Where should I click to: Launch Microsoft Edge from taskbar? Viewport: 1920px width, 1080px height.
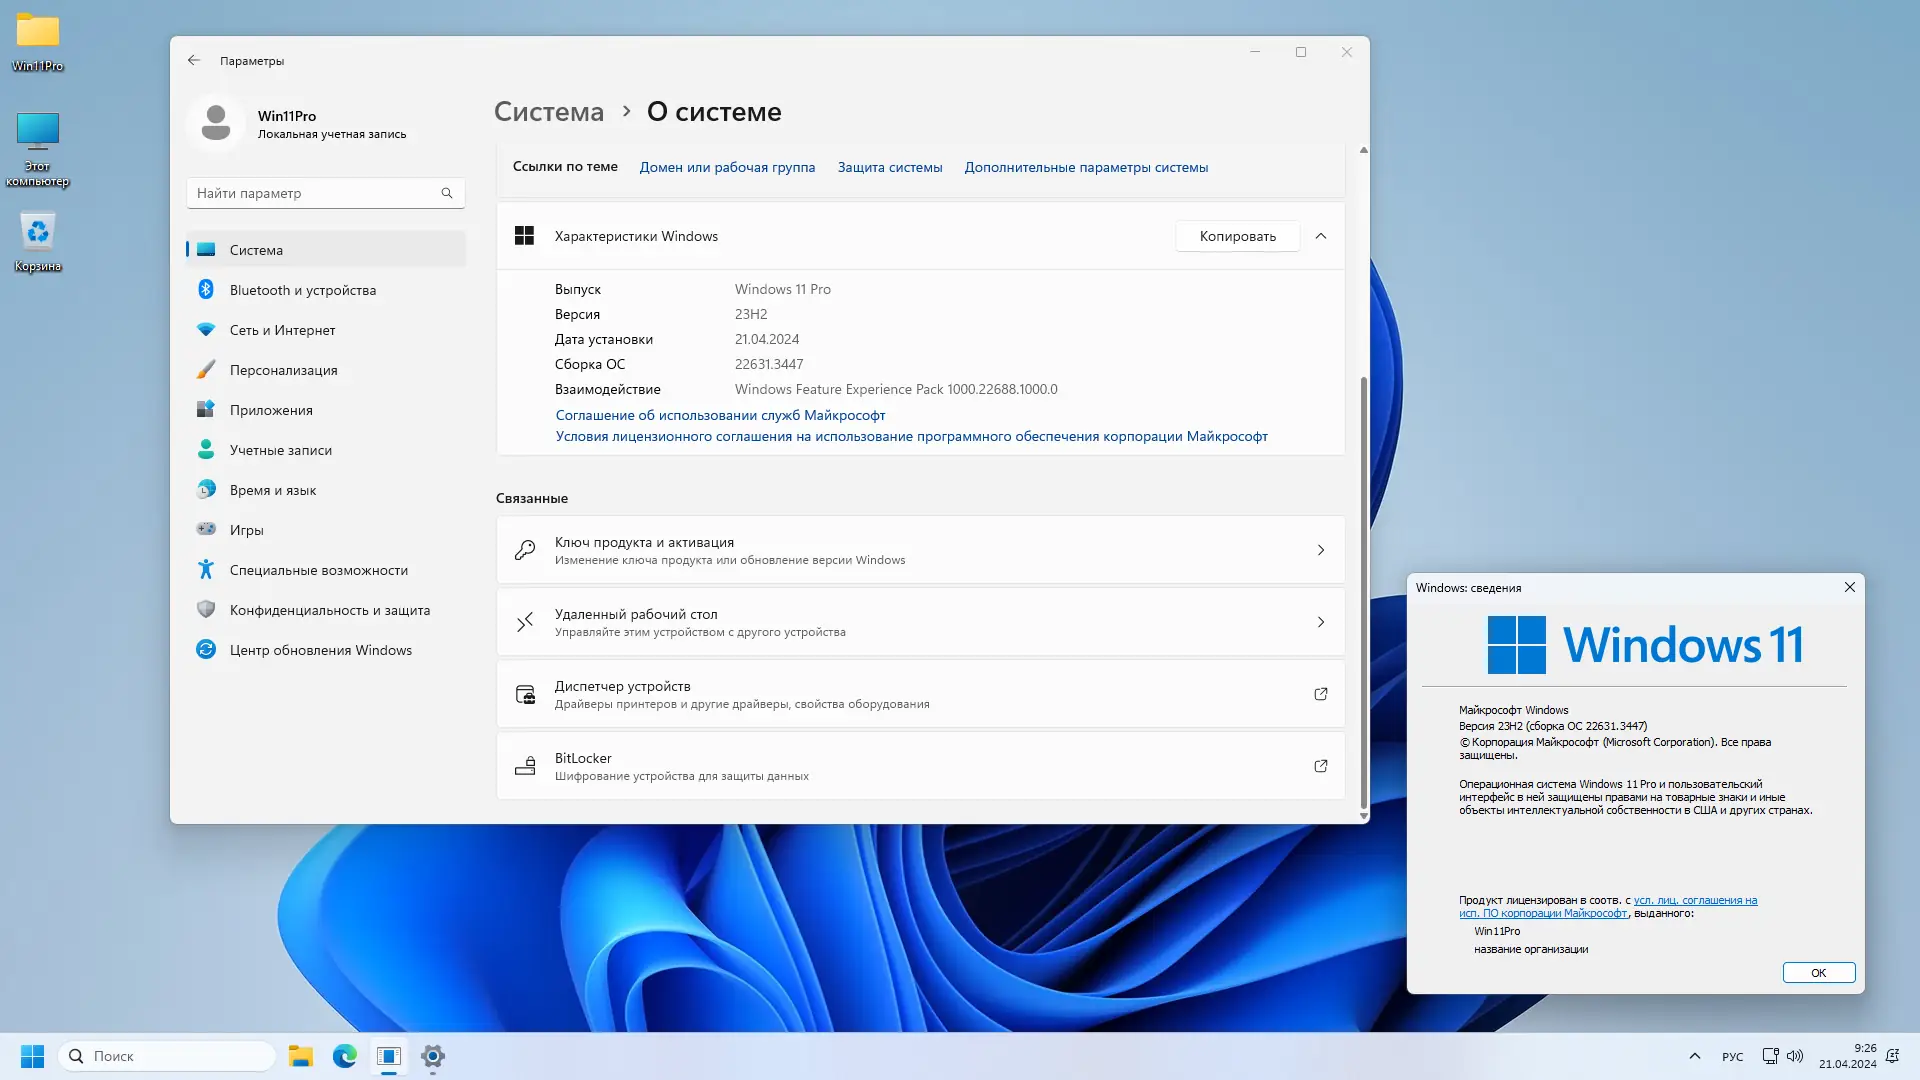pos(345,1056)
